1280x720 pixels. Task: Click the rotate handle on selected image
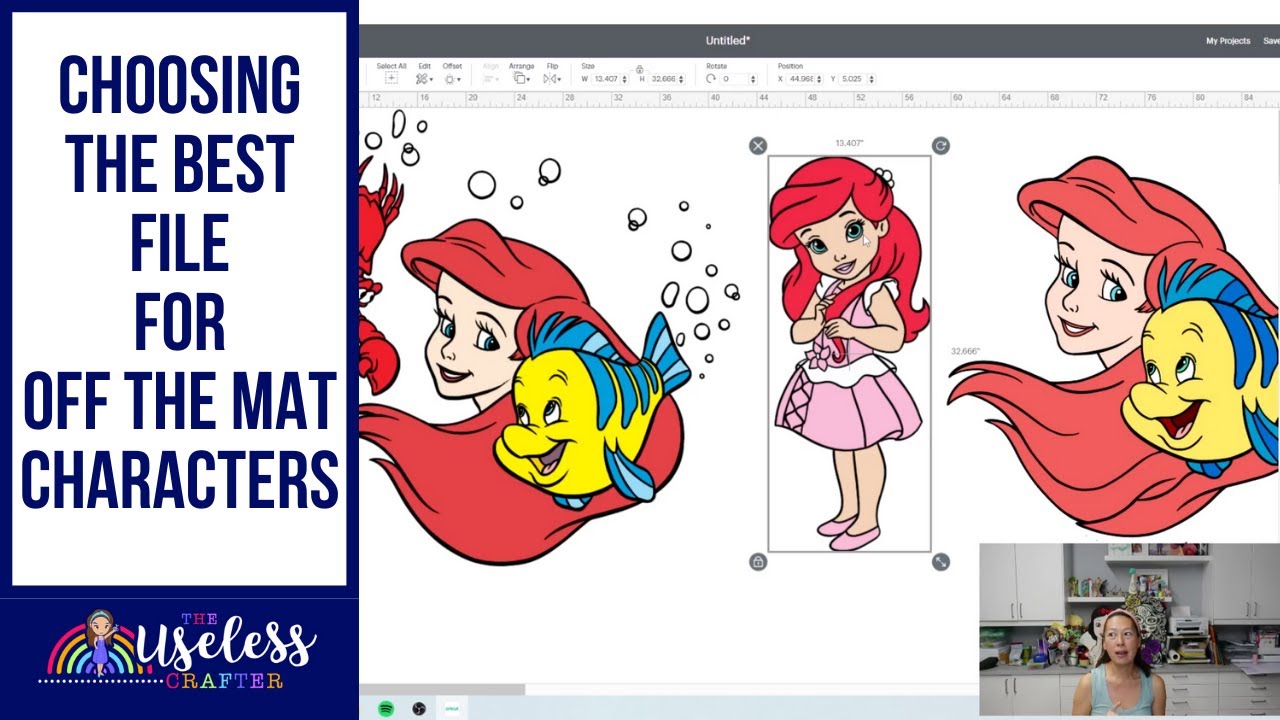tap(940, 146)
